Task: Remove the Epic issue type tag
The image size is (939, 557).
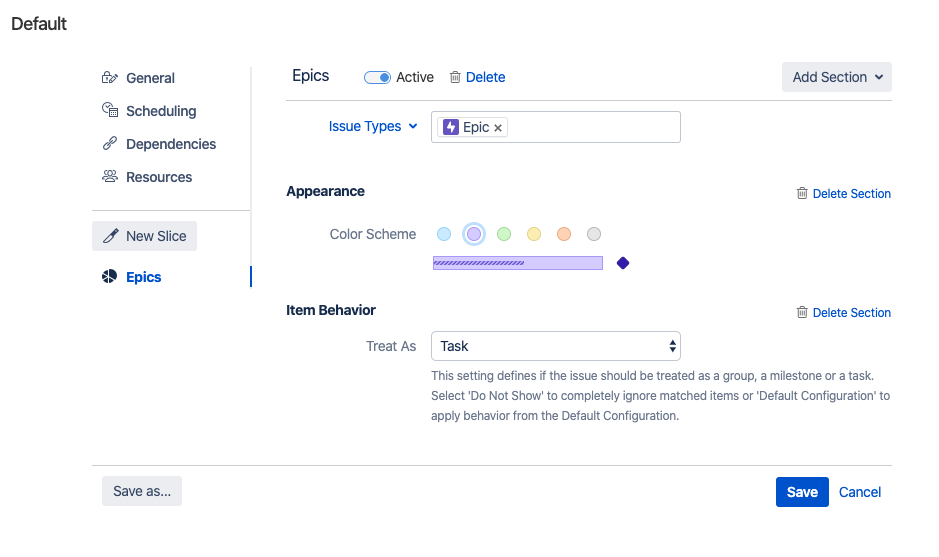Action: (x=498, y=128)
